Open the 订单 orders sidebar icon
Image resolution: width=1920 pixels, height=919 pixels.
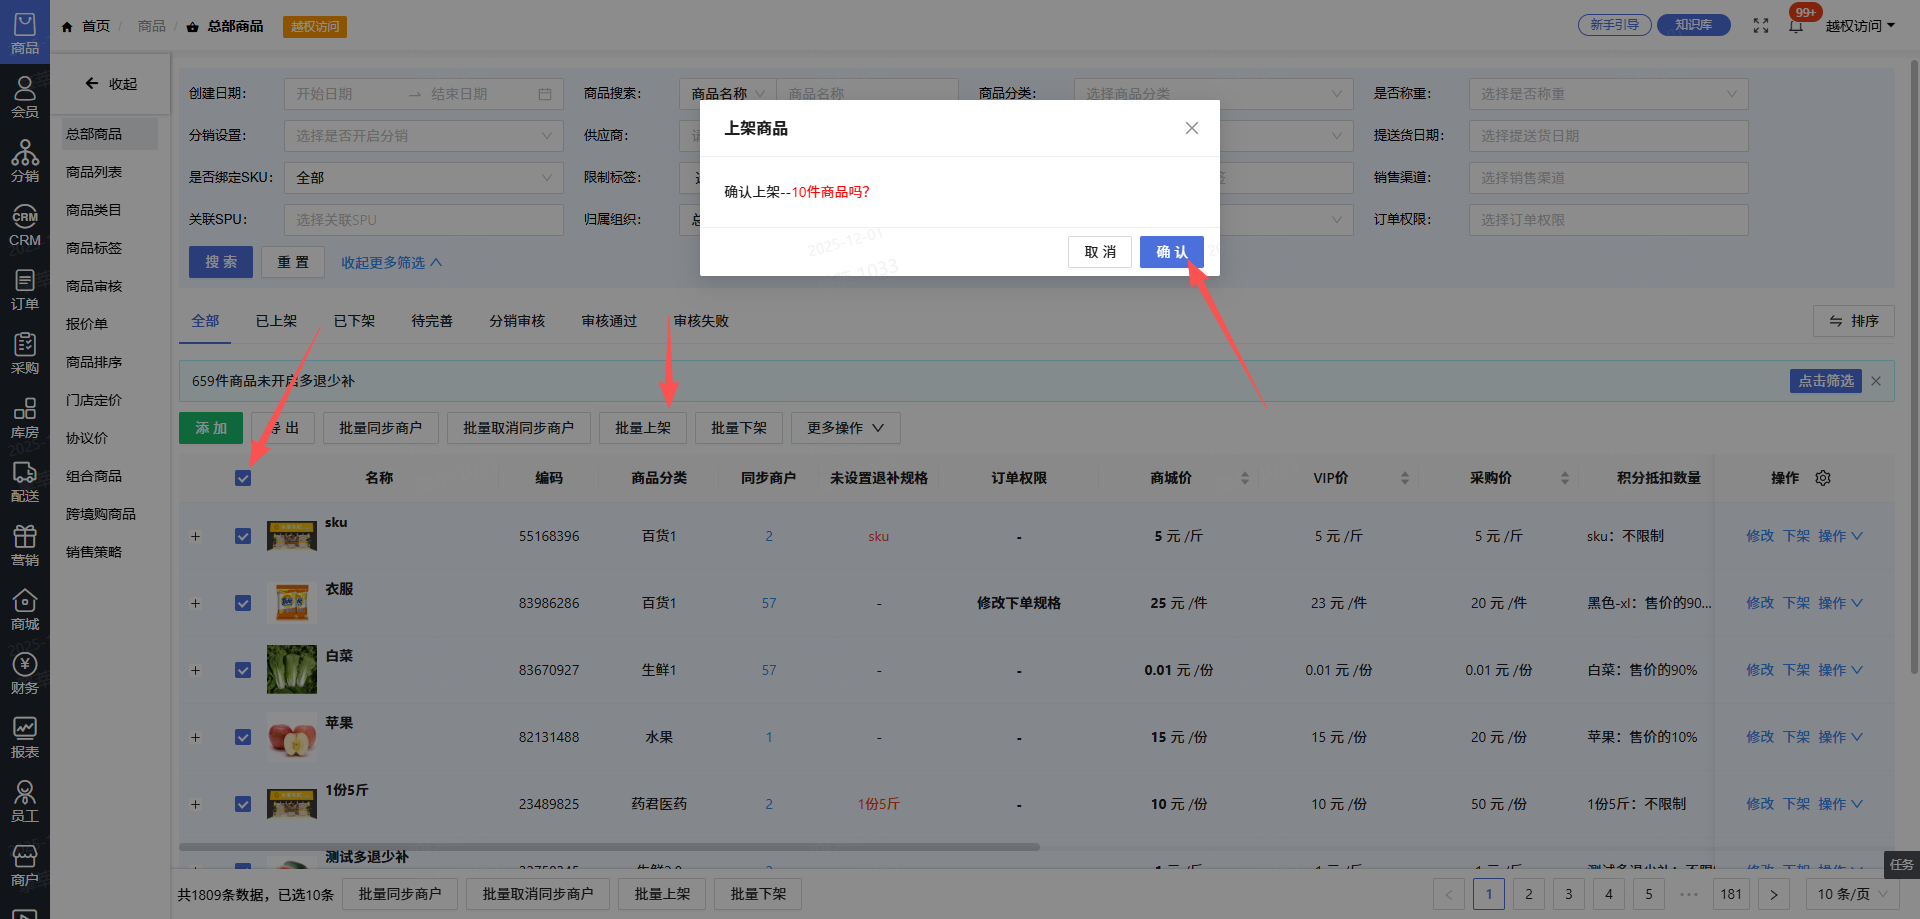point(25,289)
